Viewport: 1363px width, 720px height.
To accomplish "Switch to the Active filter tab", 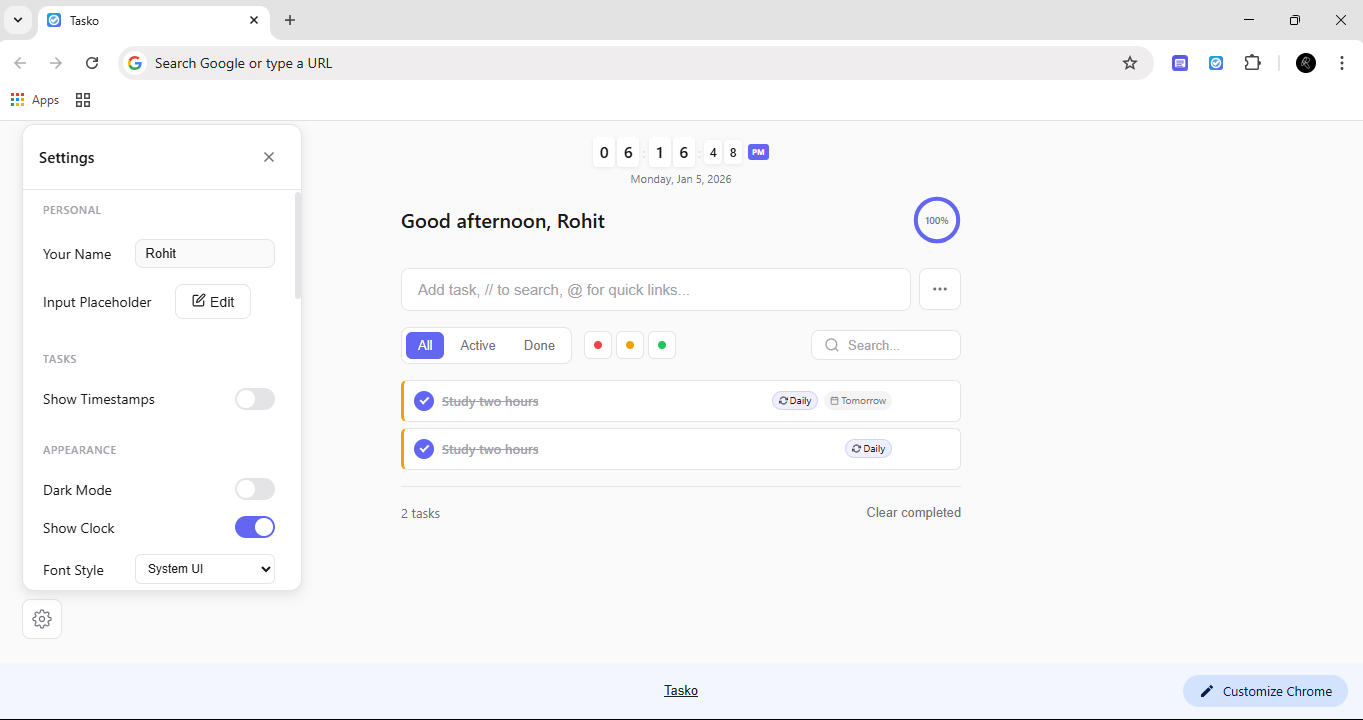I will pyautogui.click(x=477, y=344).
